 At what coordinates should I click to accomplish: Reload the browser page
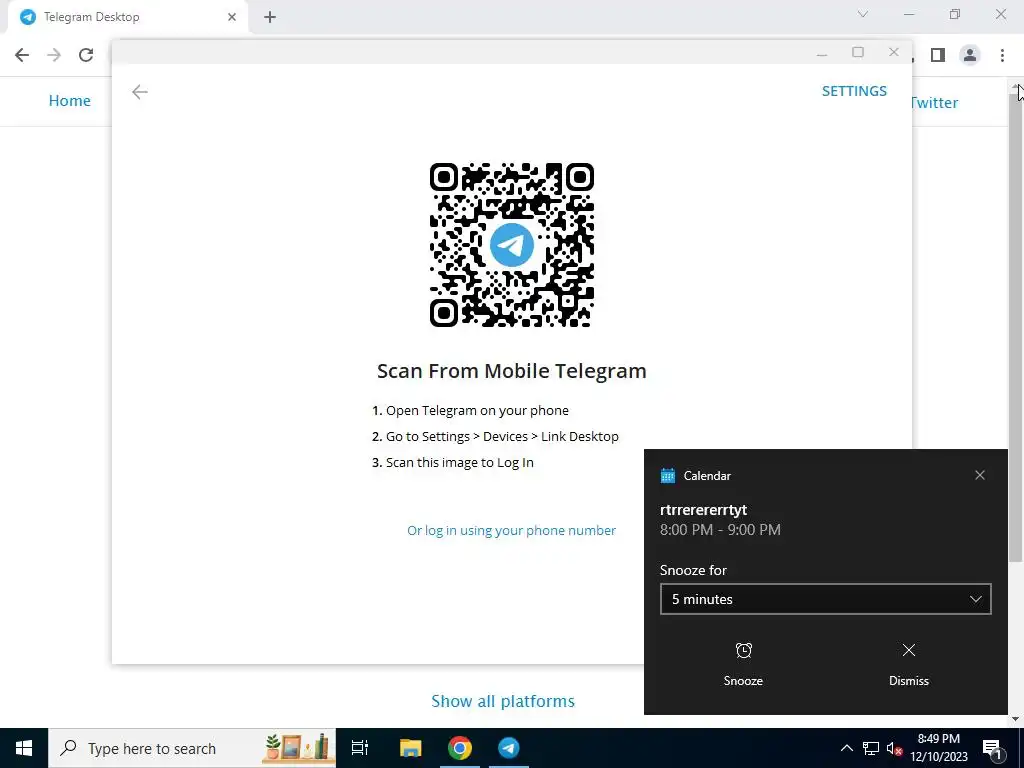point(86,55)
